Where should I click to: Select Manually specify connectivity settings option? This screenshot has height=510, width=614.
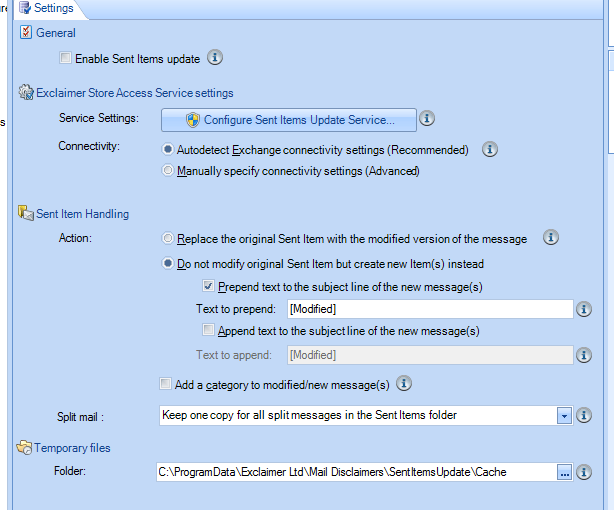click(168, 170)
